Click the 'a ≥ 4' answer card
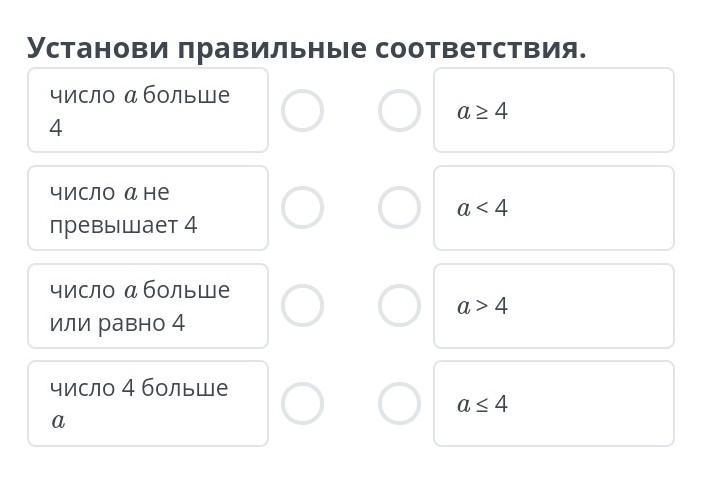The image size is (711, 496). (x=553, y=111)
